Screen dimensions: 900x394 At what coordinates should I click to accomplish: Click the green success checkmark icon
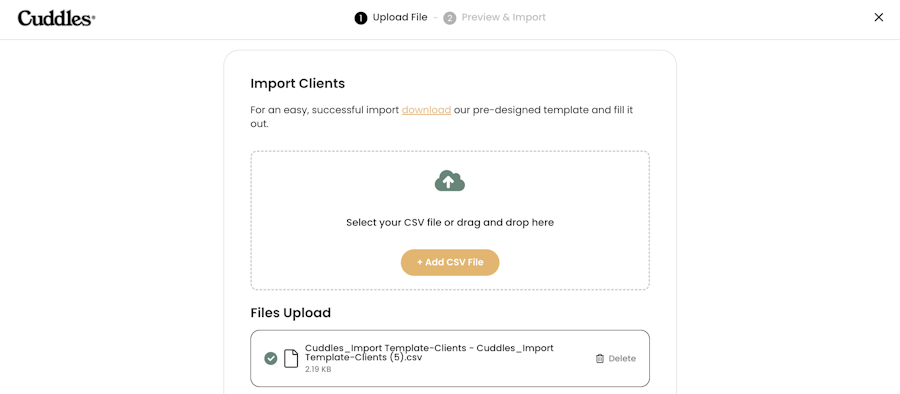[270, 358]
